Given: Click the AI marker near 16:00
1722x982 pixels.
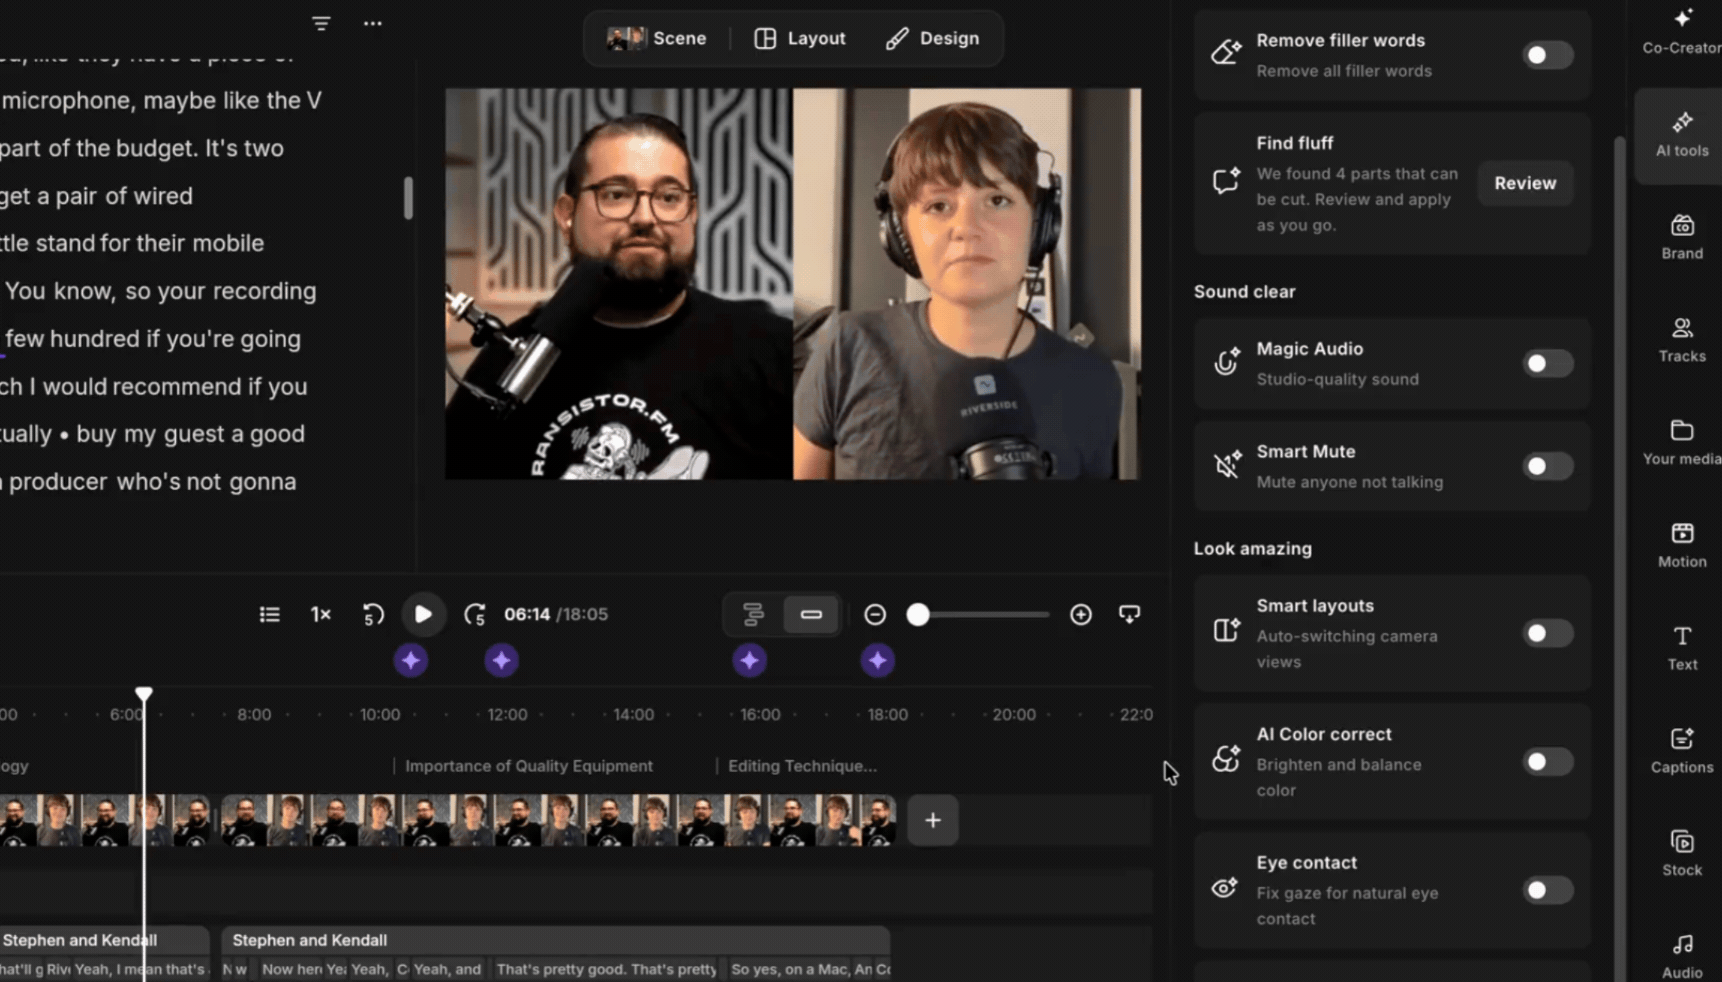Looking at the screenshot, I should pos(750,660).
